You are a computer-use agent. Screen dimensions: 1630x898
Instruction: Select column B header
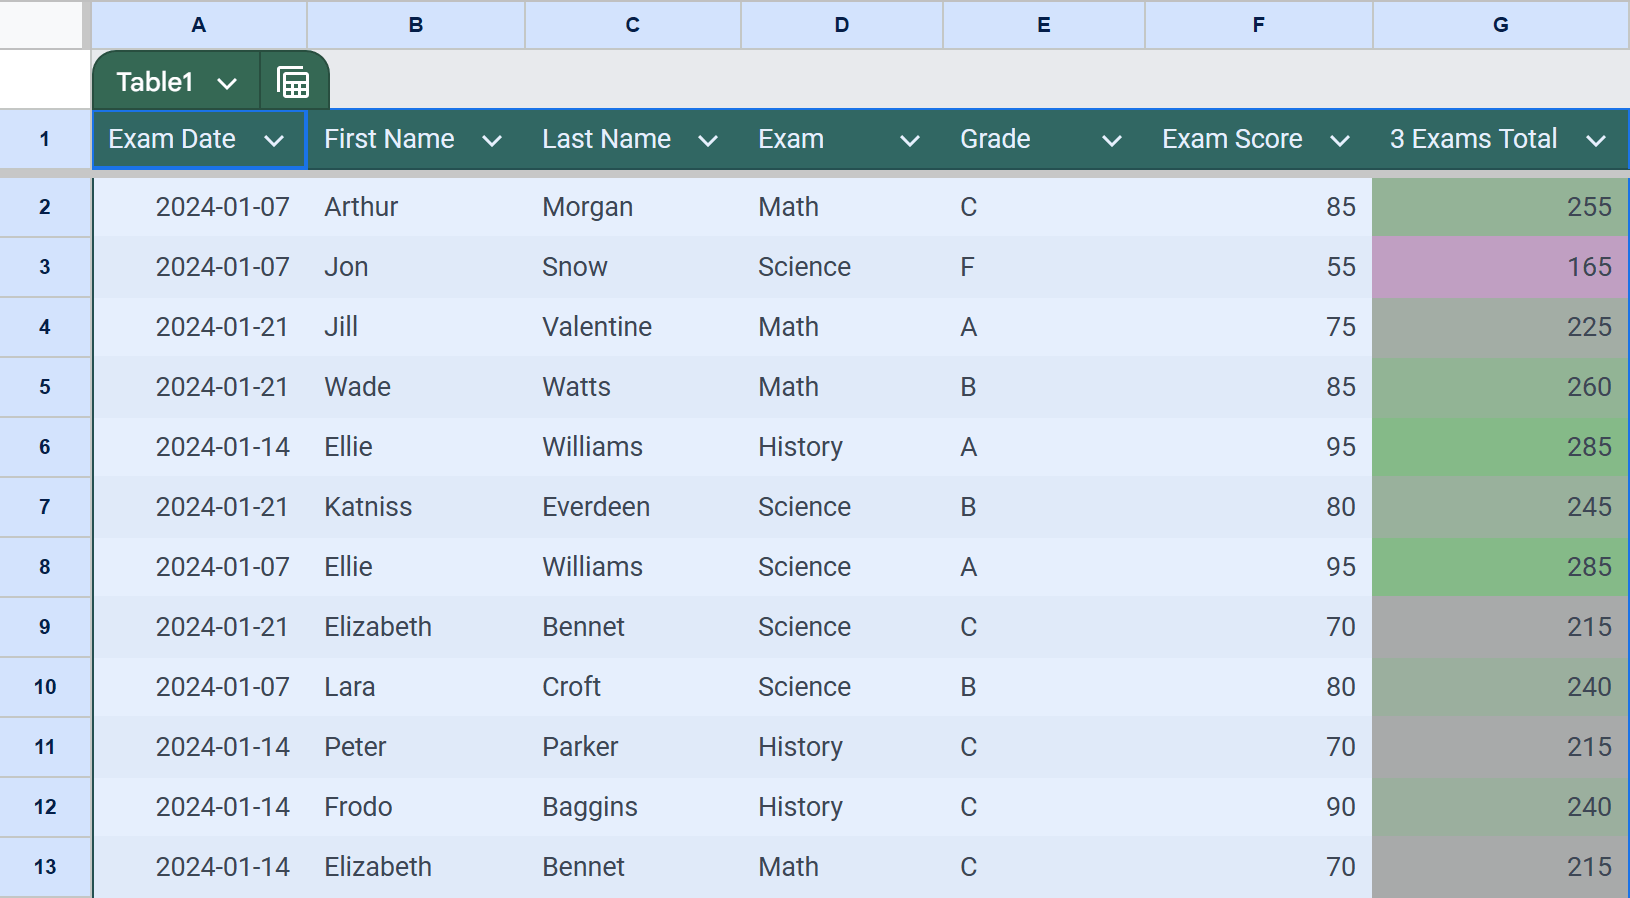(416, 25)
